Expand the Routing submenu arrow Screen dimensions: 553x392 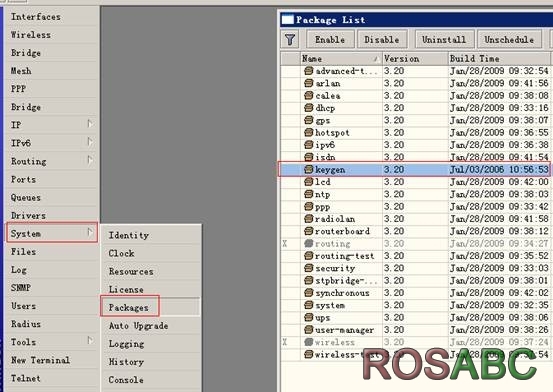(90, 161)
